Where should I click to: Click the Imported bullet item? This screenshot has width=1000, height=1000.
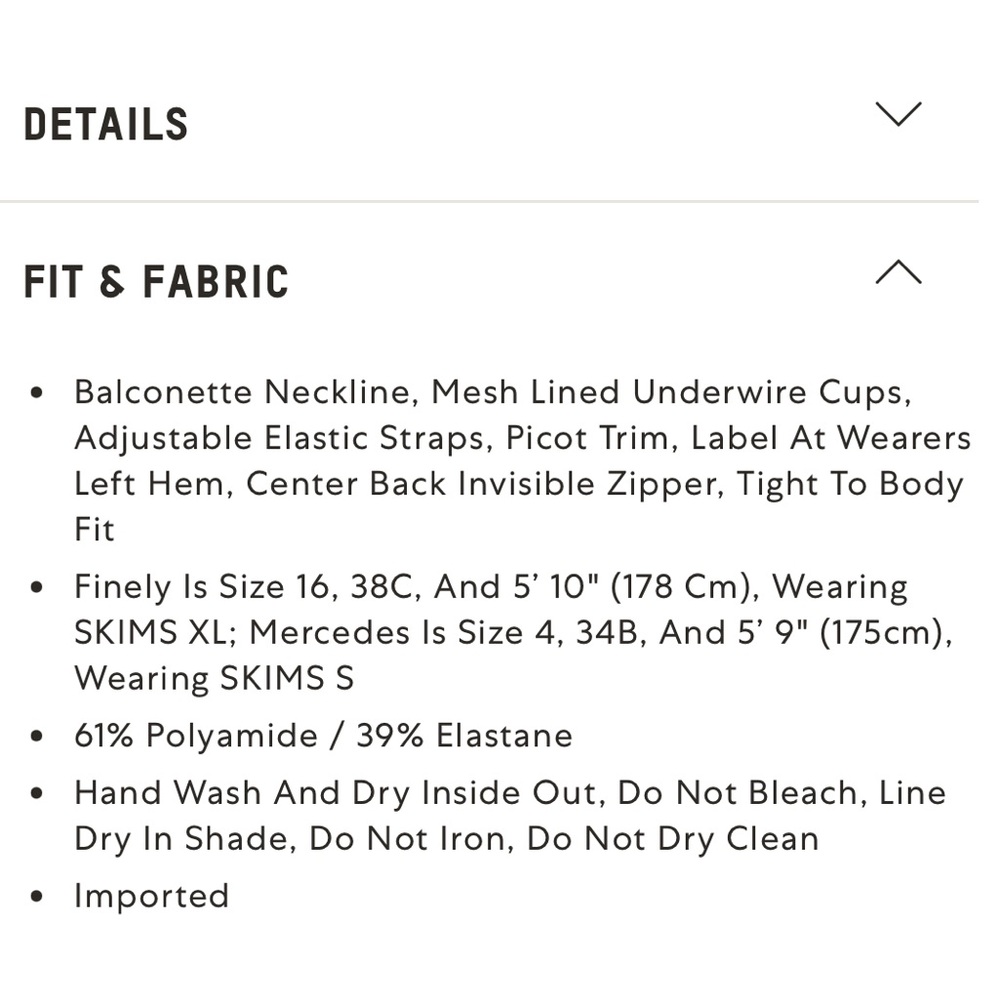[x=151, y=897]
